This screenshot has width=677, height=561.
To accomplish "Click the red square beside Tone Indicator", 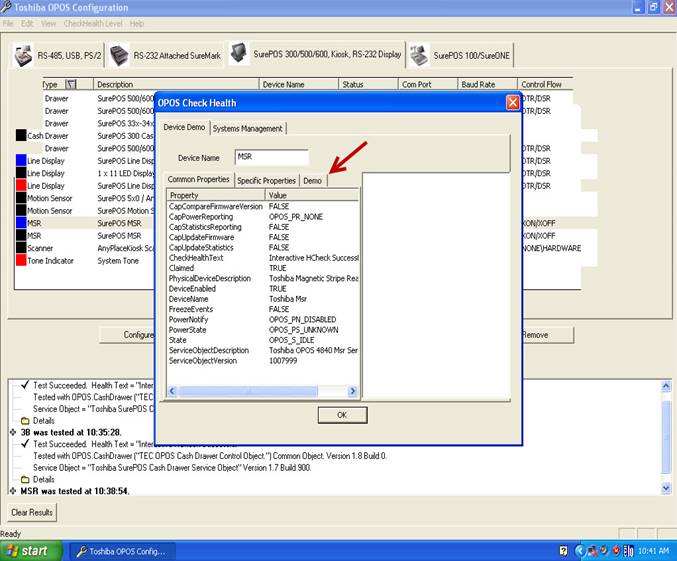I will [21, 261].
